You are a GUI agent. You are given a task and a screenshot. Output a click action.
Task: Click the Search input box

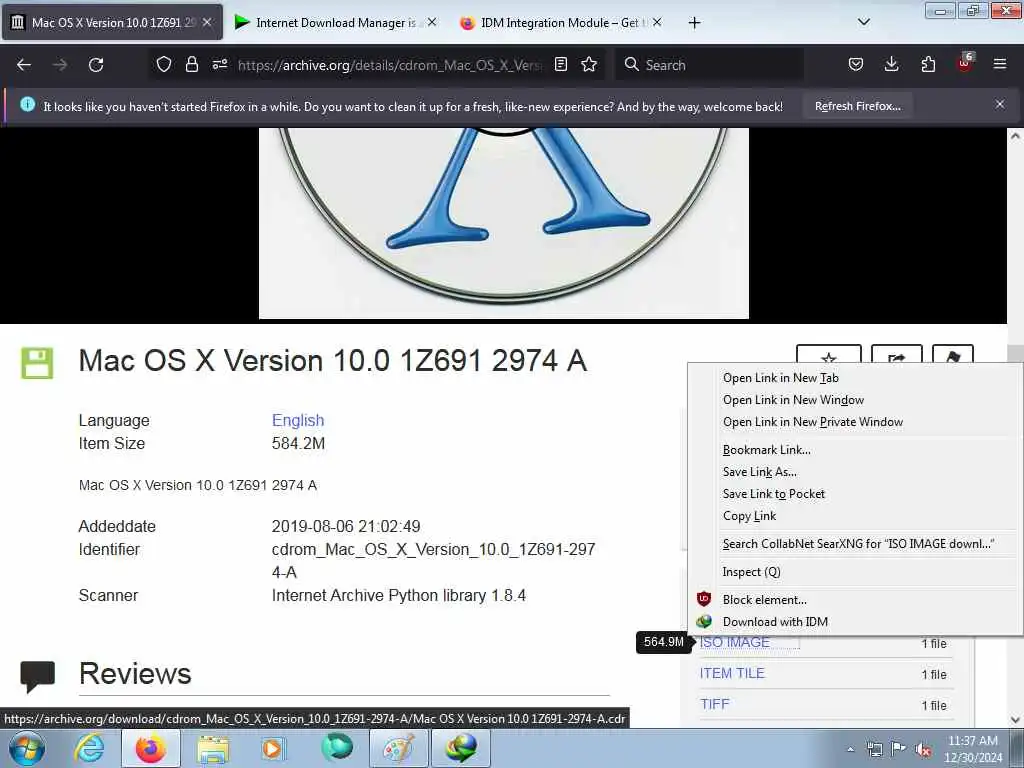[x=709, y=65]
